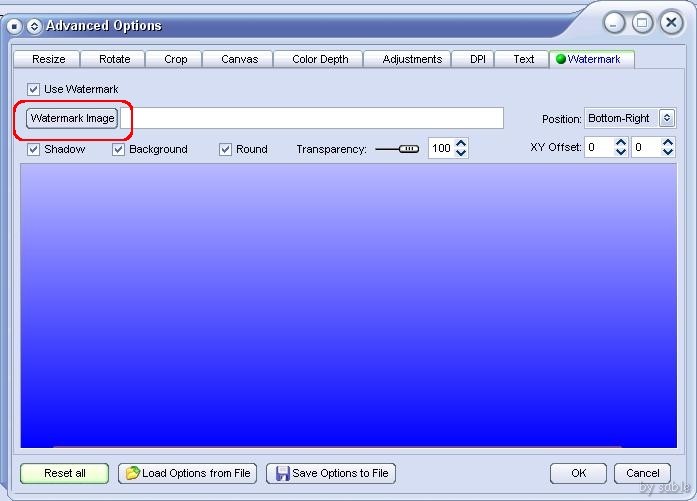Click the Save Options floppy disk icon
697x501 pixels.
click(x=282, y=473)
